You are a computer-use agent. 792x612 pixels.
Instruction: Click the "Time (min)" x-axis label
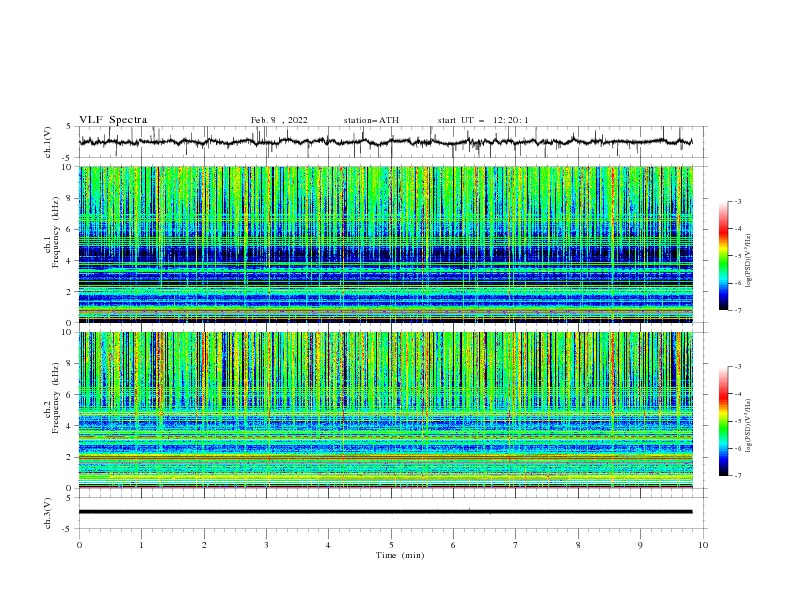(x=400, y=555)
